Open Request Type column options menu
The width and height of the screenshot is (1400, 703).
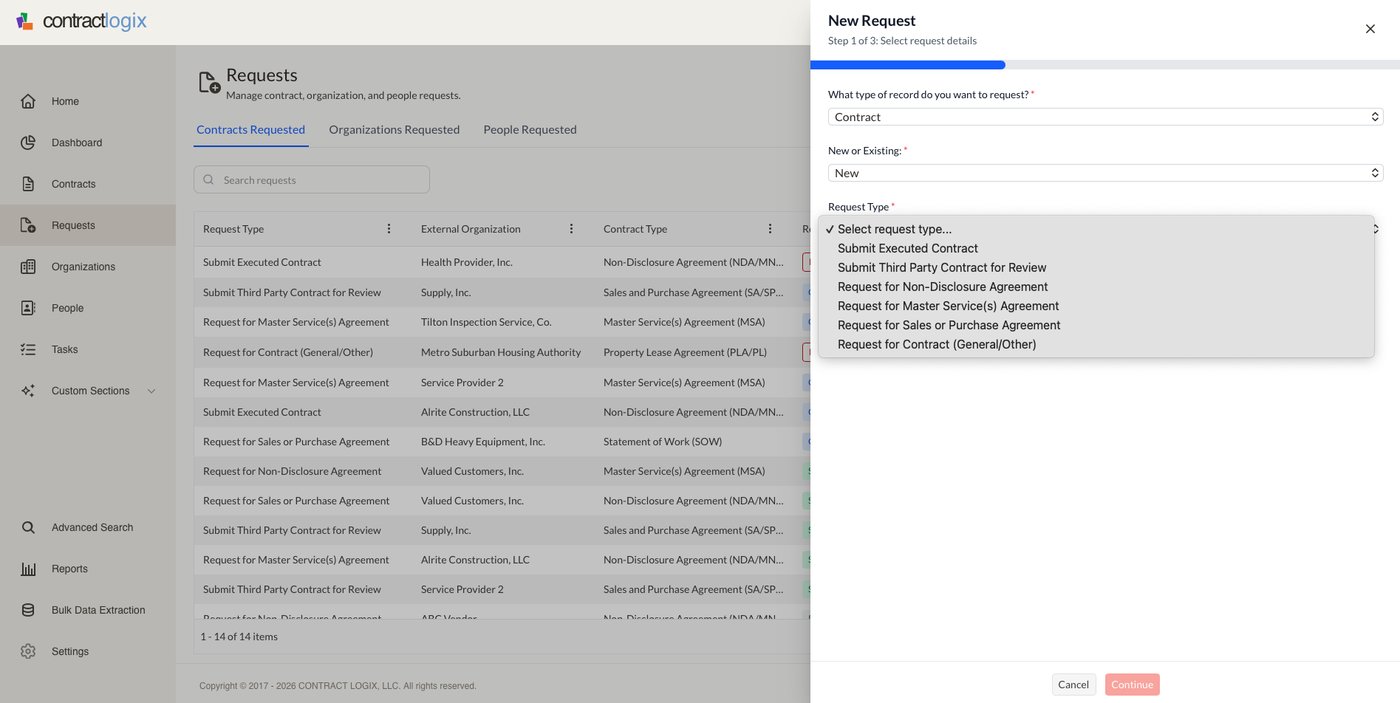pos(389,229)
